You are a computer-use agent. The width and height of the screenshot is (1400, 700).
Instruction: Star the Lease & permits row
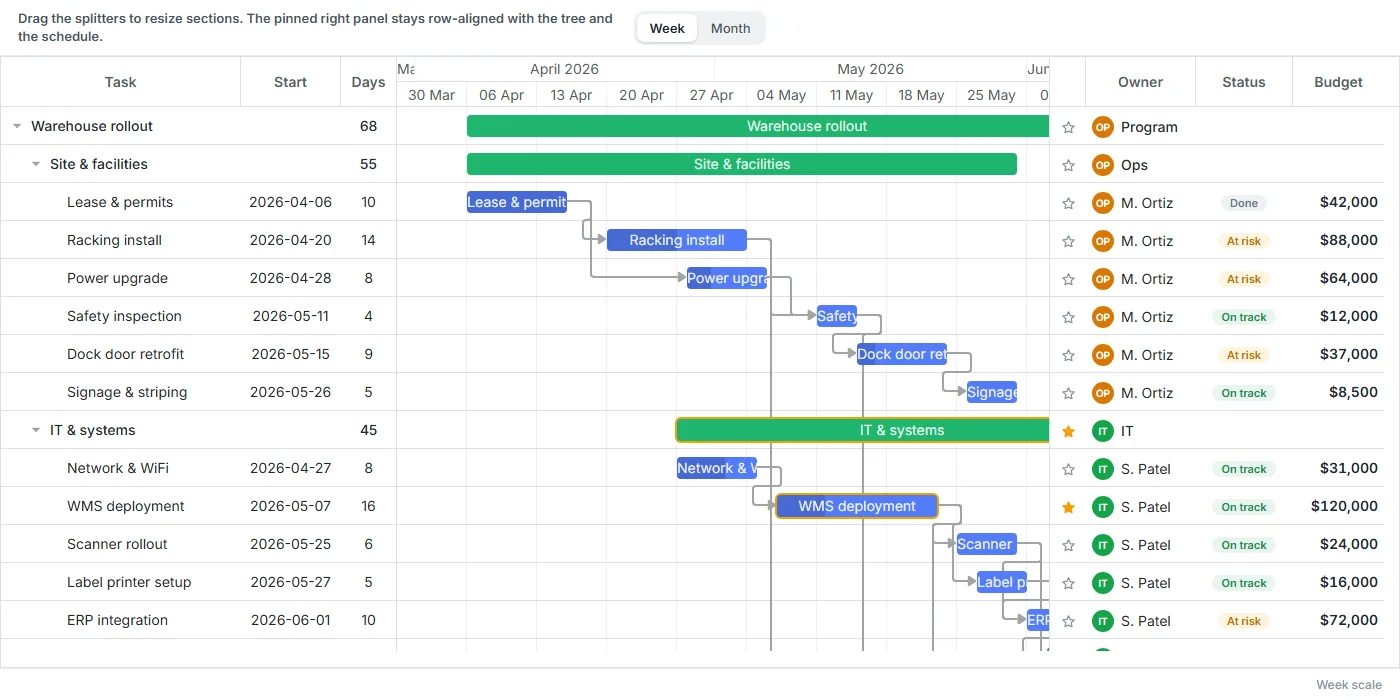(1068, 203)
